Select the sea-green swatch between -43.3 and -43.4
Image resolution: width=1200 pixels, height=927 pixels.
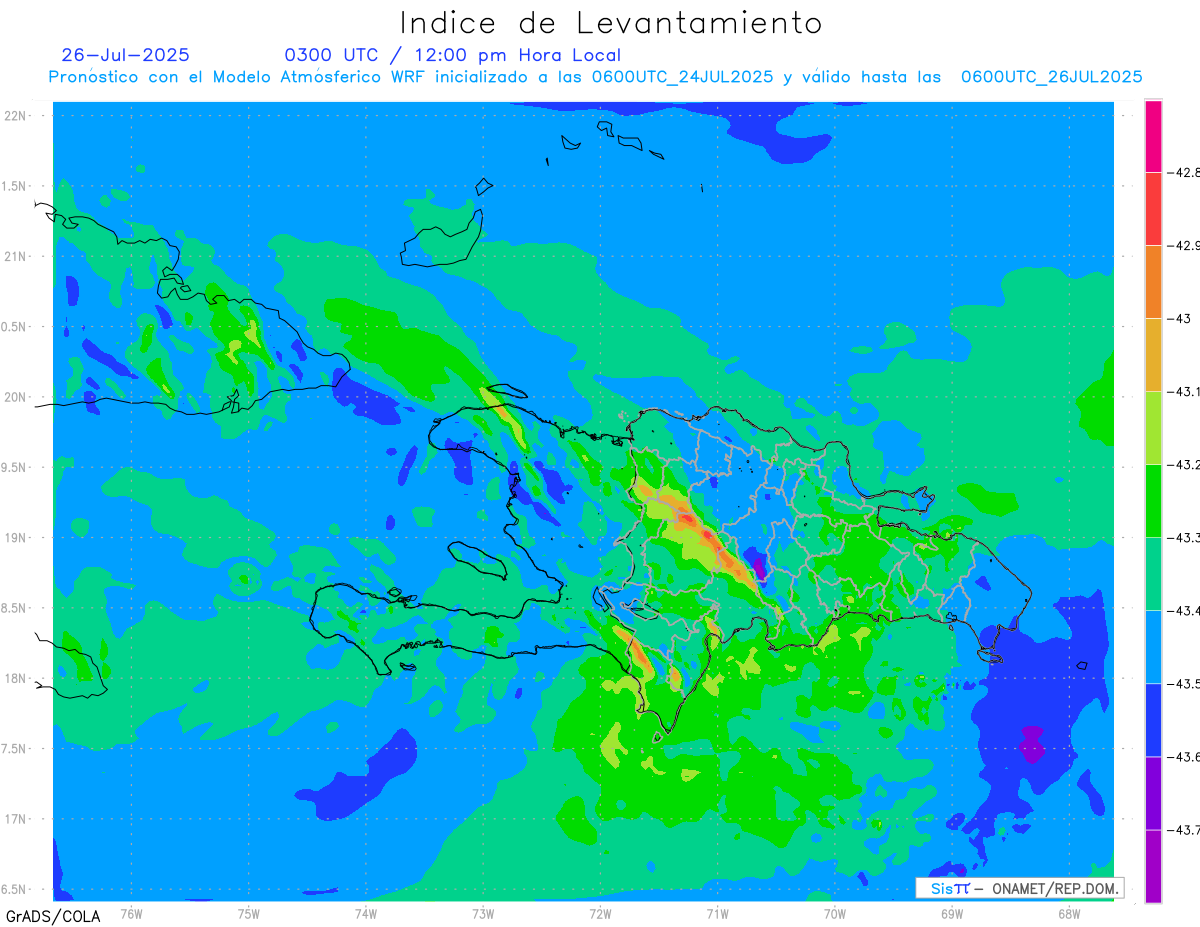(1153, 574)
